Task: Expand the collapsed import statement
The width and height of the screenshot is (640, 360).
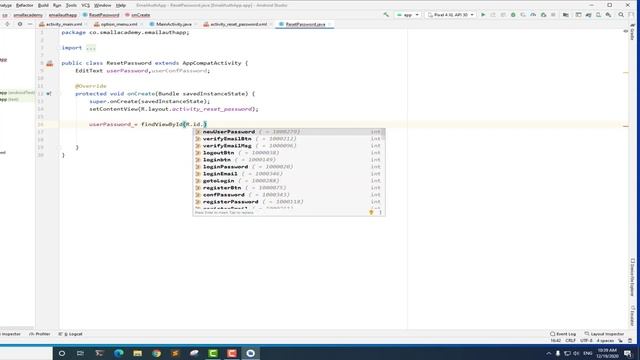Action: (91, 48)
